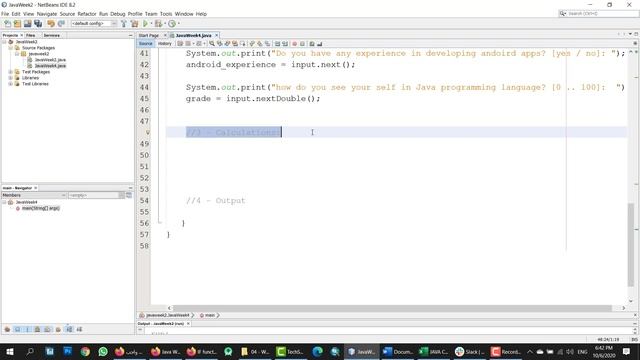The image size is (640, 360).
Task: Open WhatsApp from the taskbar
Action: [103, 351]
